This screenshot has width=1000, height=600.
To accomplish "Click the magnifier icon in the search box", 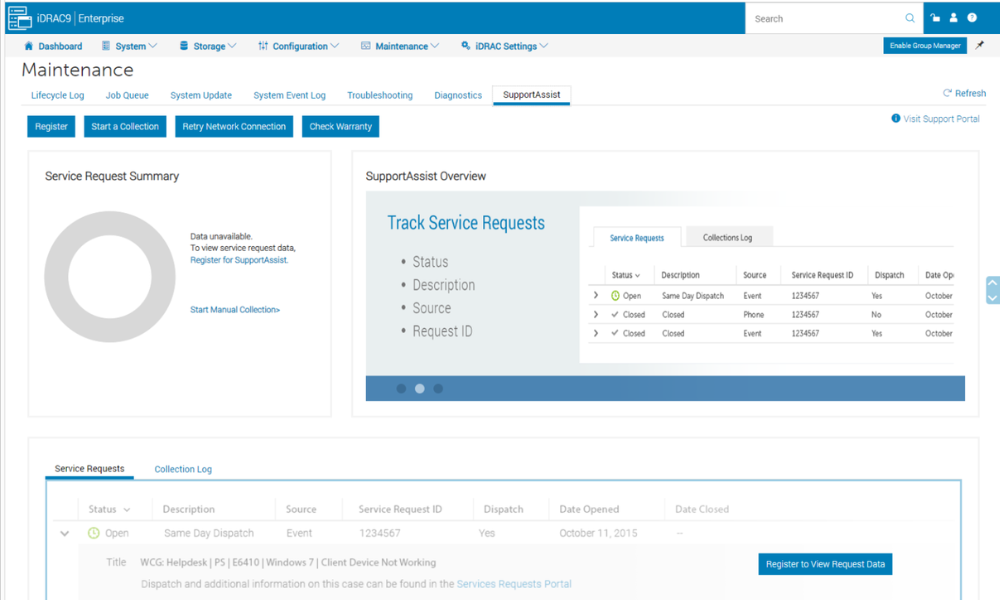I will [909, 18].
